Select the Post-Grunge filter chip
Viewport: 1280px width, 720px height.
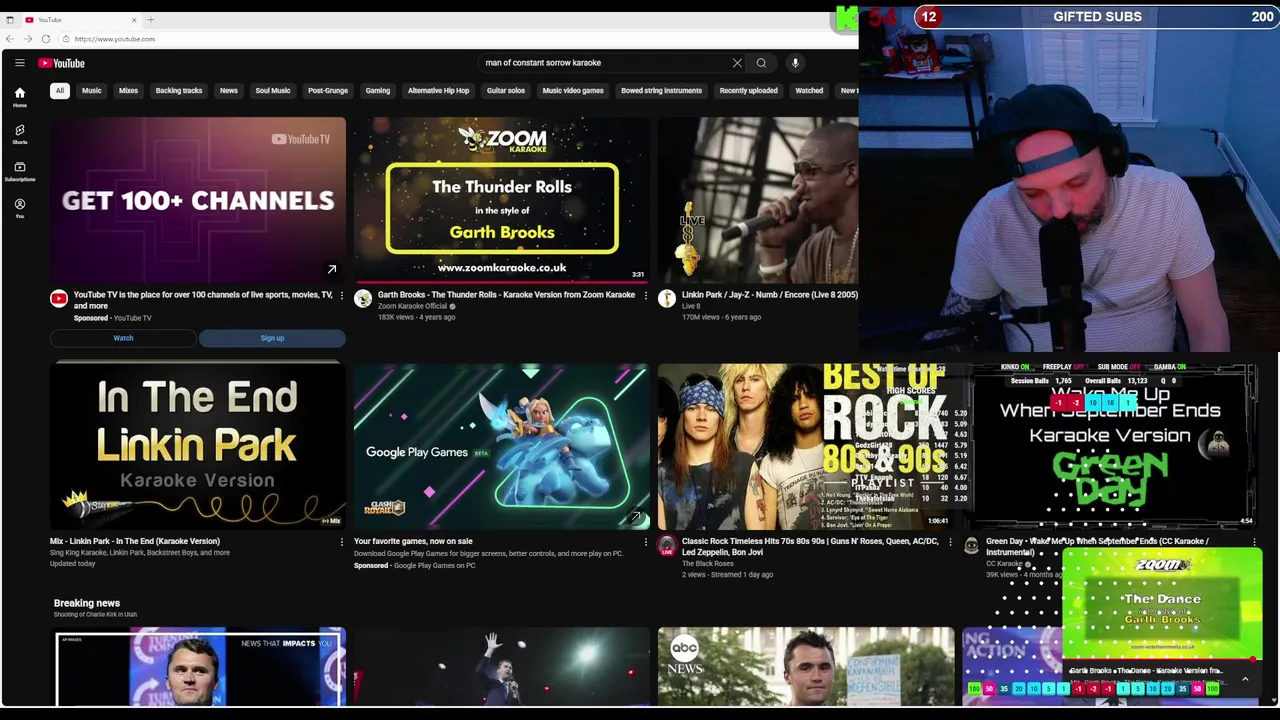[328, 91]
